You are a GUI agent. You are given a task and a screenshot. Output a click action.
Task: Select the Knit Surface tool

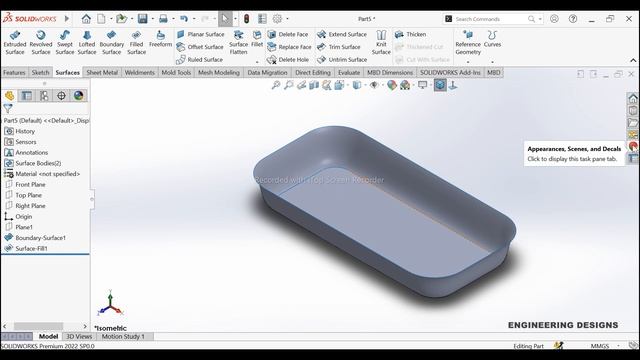tap(381, 42)
